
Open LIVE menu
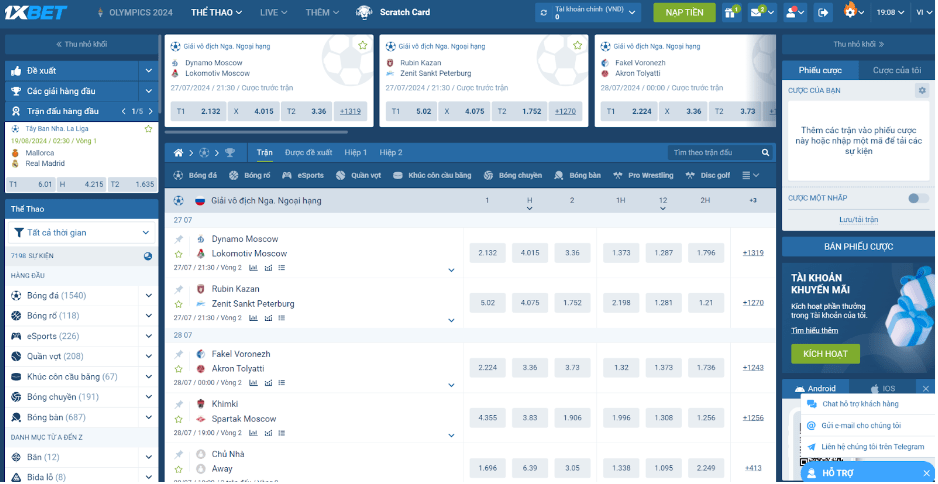tap(274, 12)
